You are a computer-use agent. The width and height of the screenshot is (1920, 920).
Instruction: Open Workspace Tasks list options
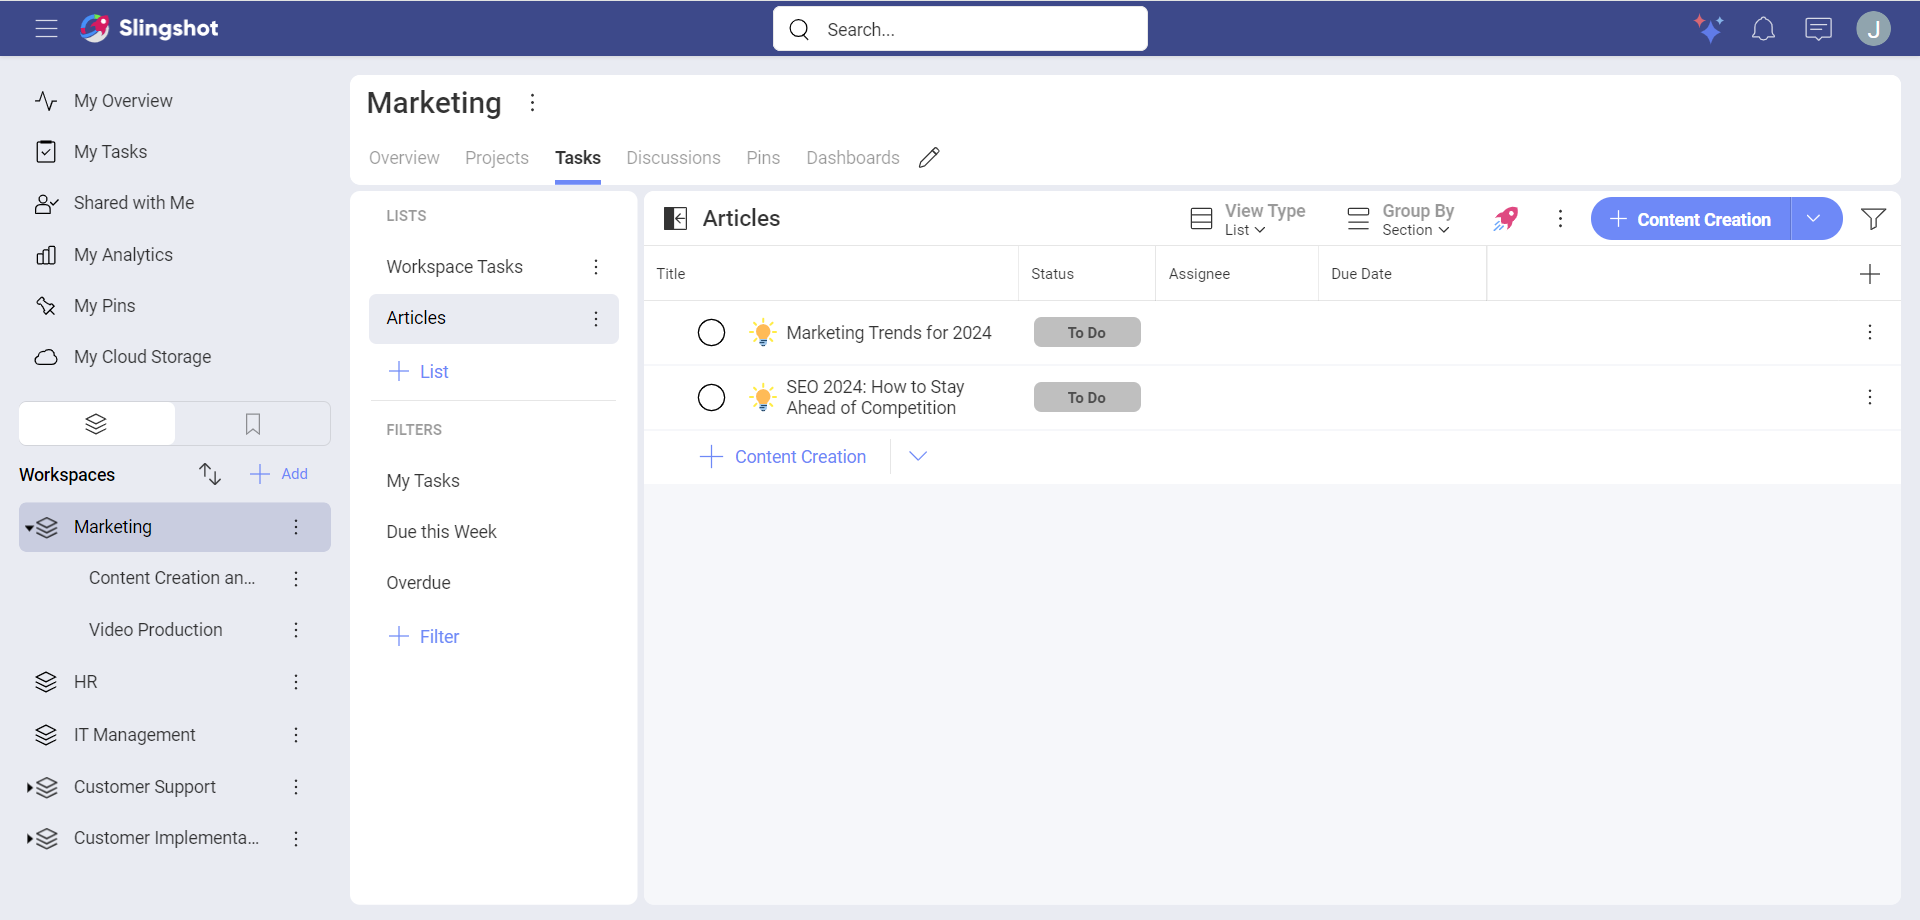pyautogui.click(x=596, y=267)
